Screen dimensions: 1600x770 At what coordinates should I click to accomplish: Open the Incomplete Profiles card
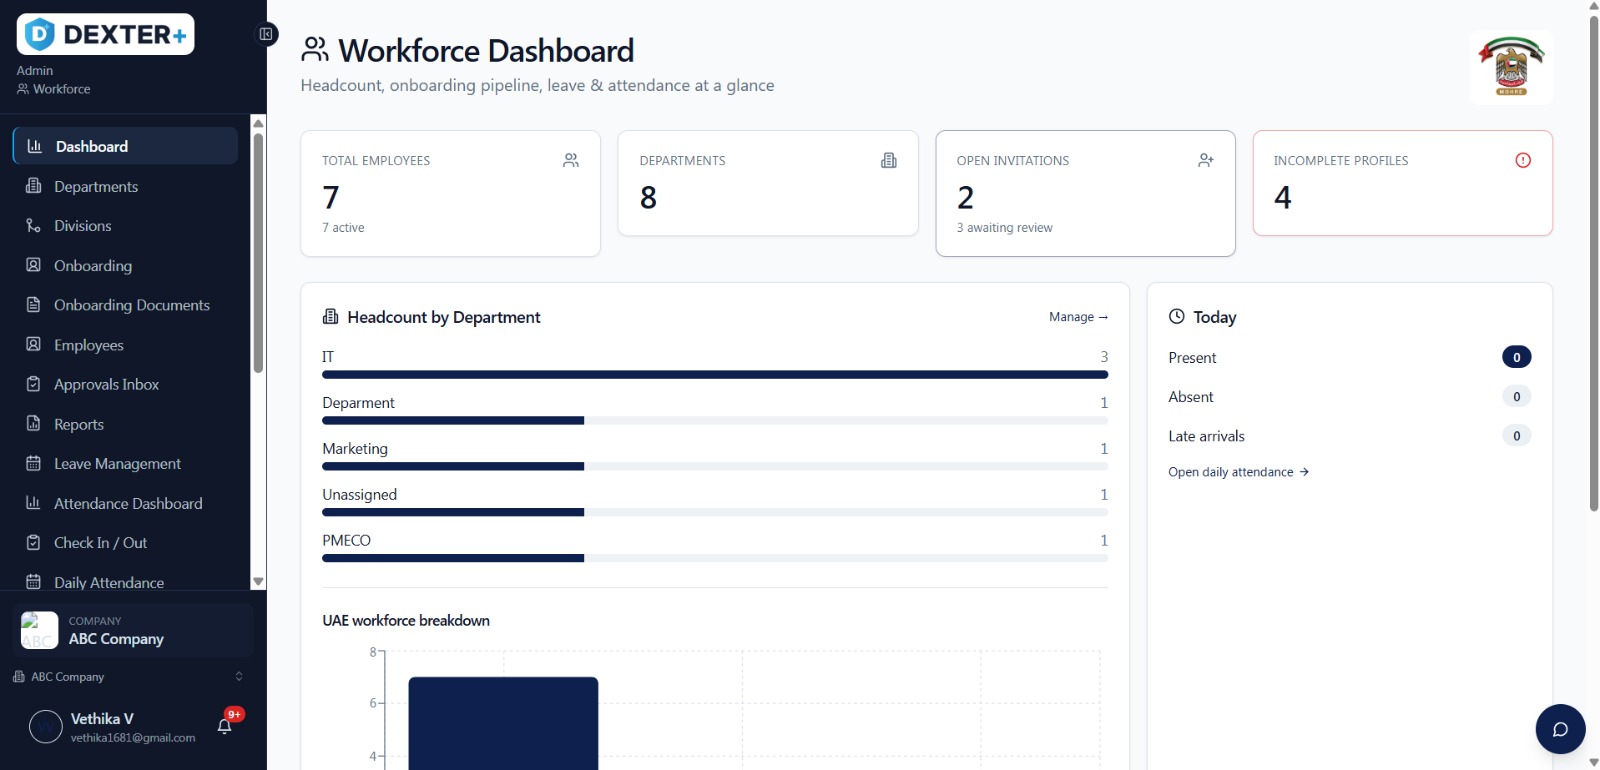(1402, 183)
